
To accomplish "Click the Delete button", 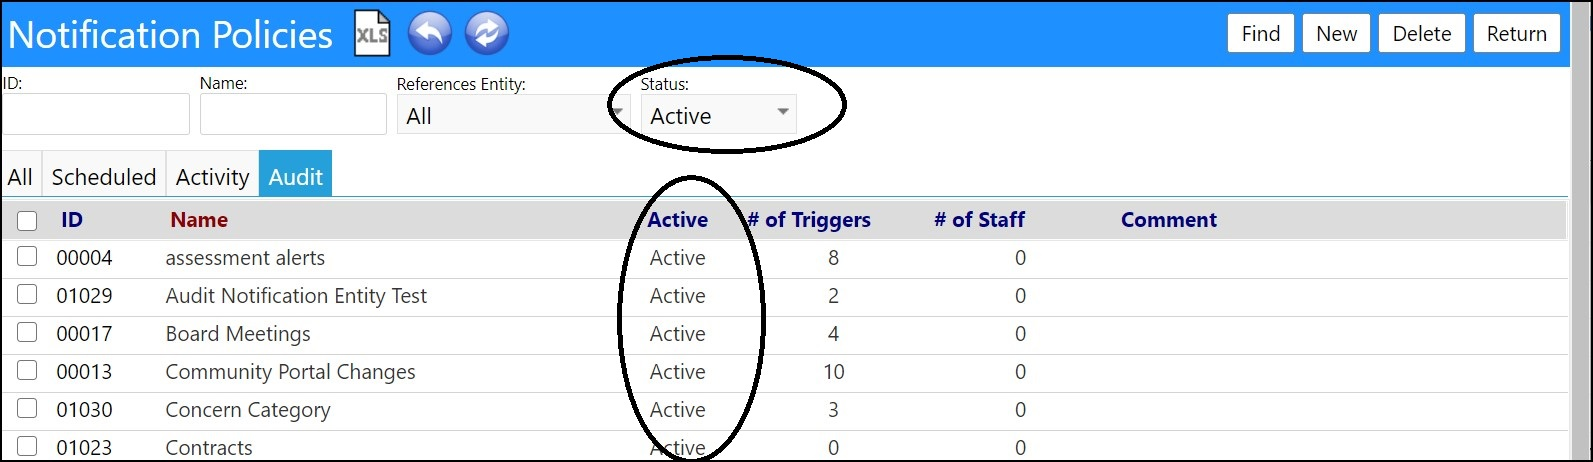I will click(1422, 34).
